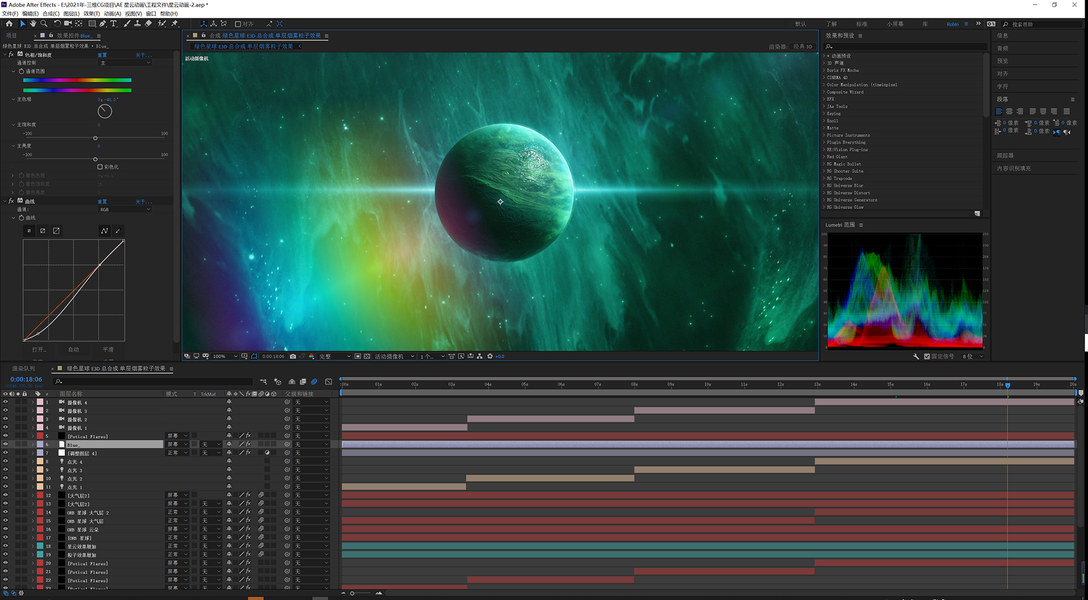Open the Graph Editor icon in timeline
The width and height of the screenshot is (1088, 600).
coord(328,382)
